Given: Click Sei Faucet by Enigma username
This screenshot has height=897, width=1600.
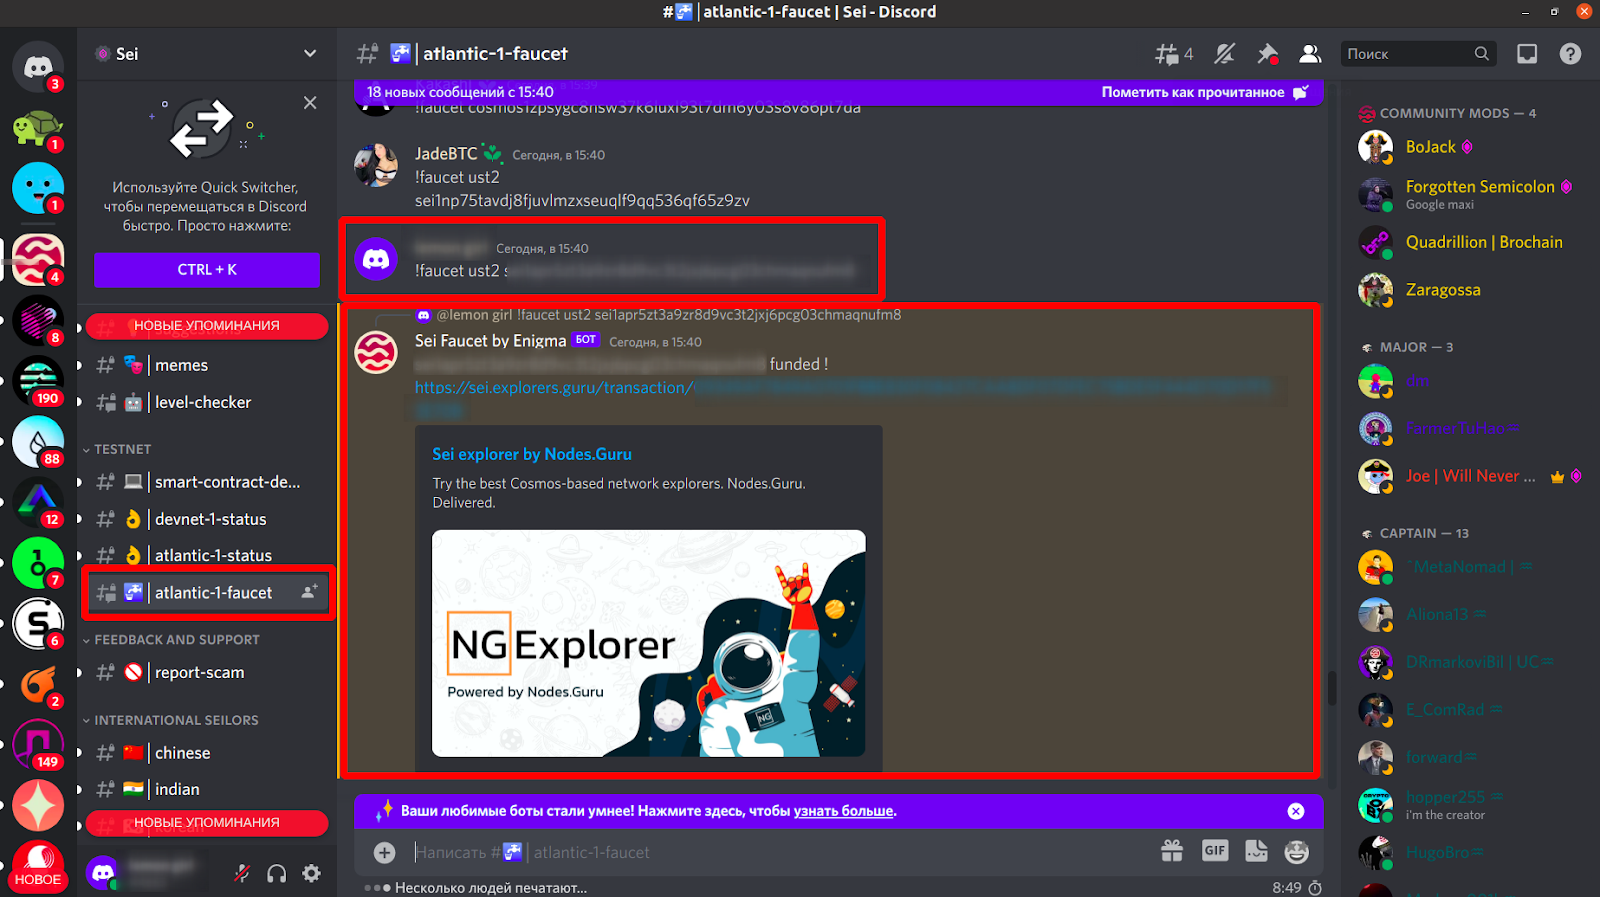Looking at the screenshot, I should point(491,341).
